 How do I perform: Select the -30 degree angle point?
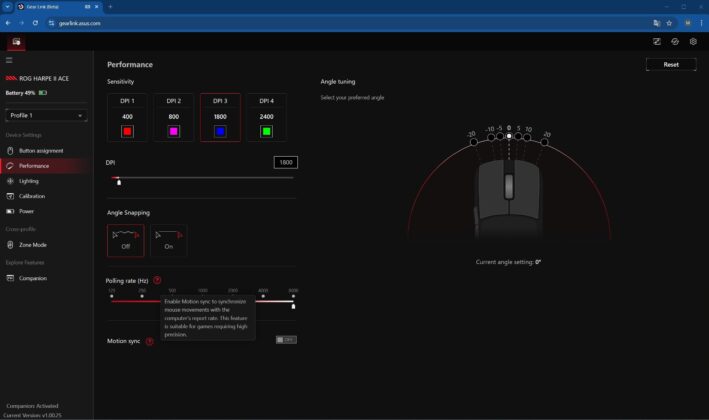pyautogui.click(x=474, y=142)
